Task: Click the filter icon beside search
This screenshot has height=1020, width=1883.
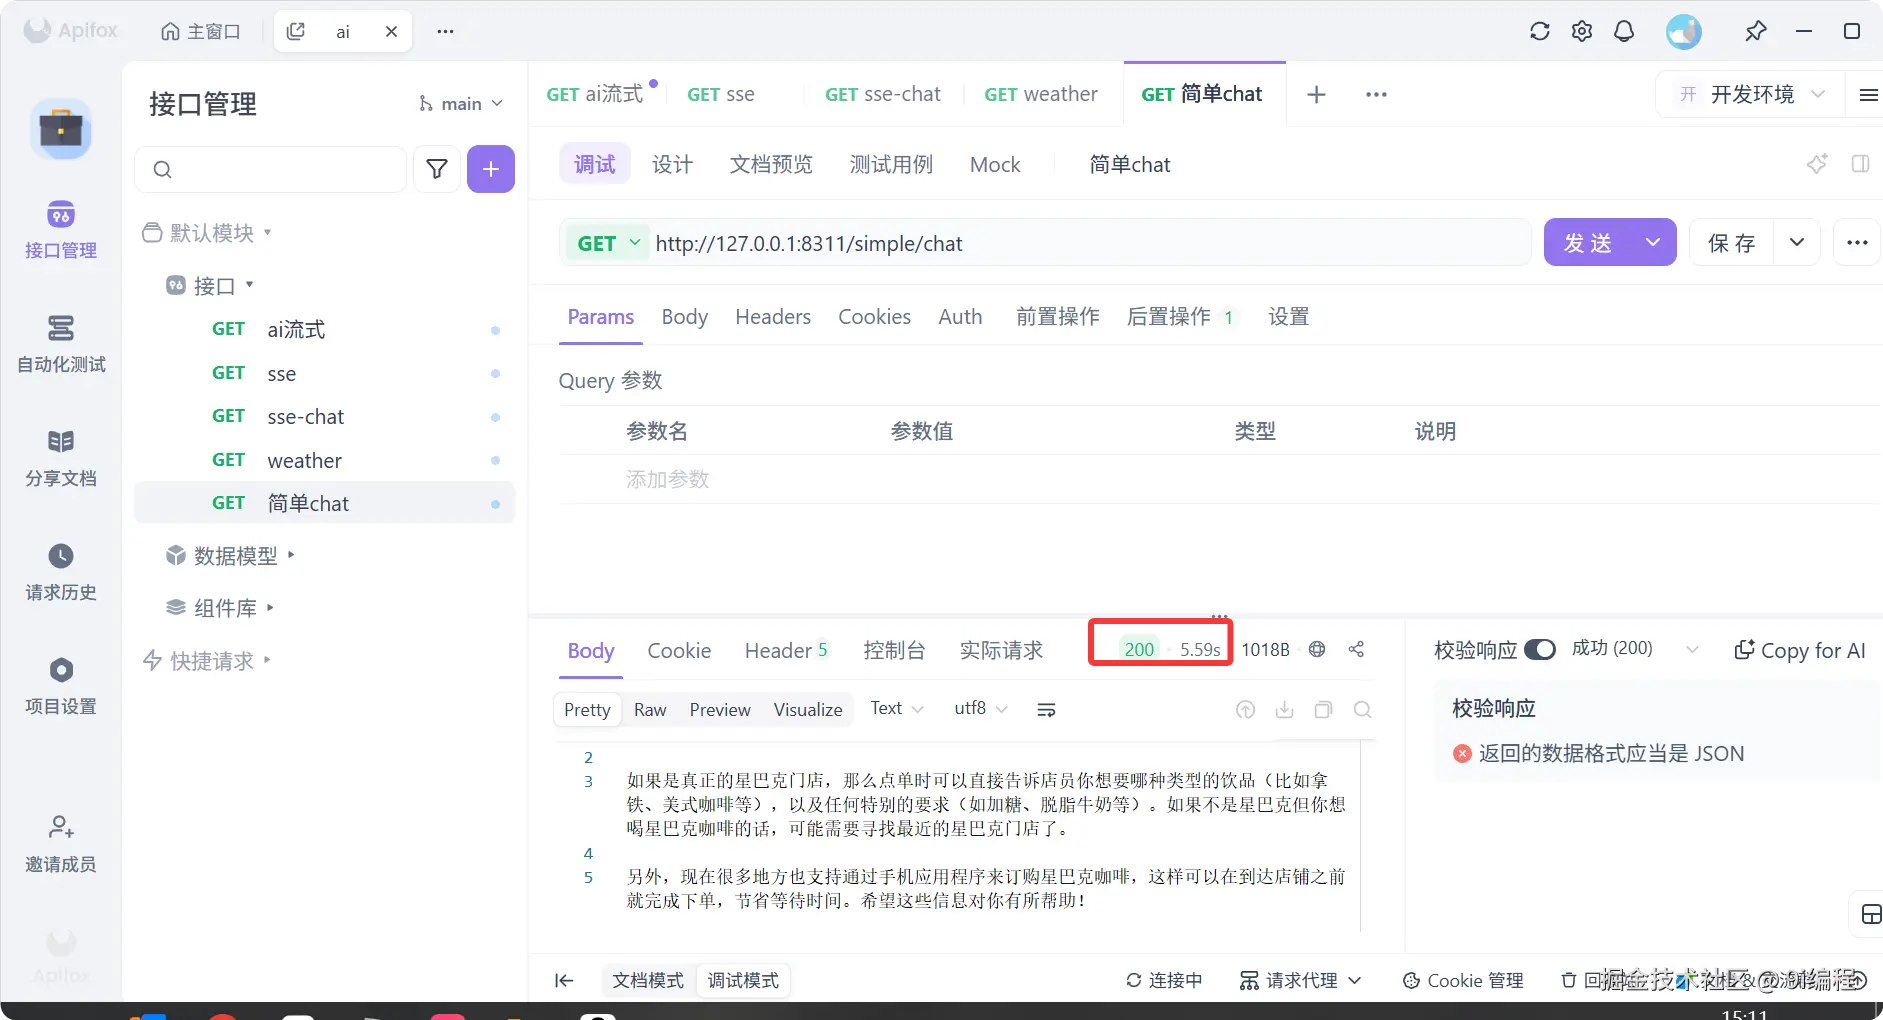Action: click(x=437, y=169)
